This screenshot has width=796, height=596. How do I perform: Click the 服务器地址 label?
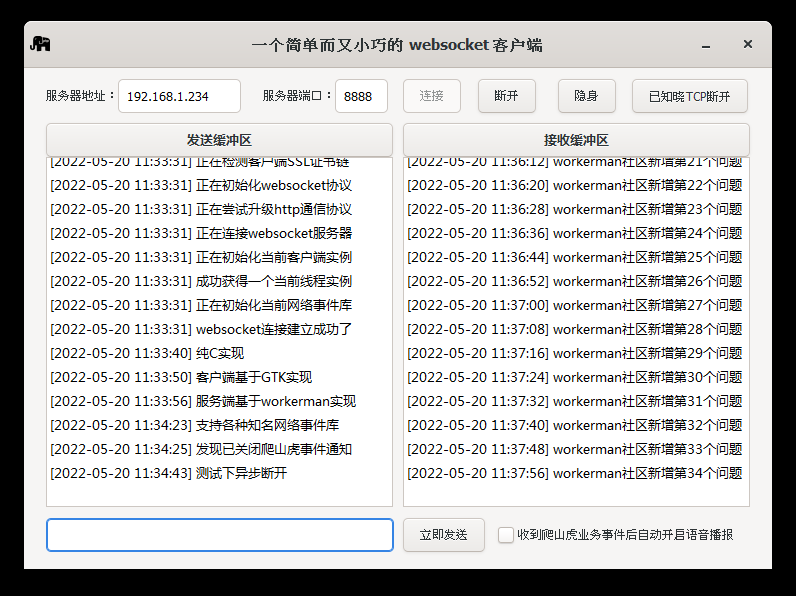(x=80, y=95)
